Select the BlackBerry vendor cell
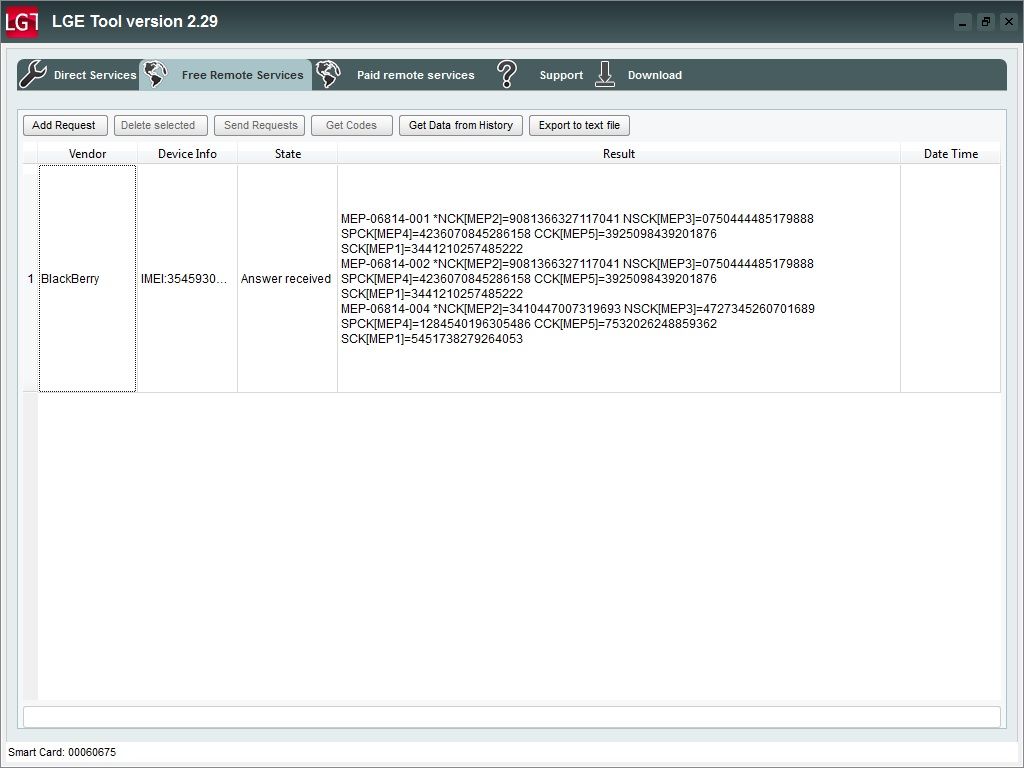Screen dimensions: 1024x768 pyautogui.click(x=88, y=278)
